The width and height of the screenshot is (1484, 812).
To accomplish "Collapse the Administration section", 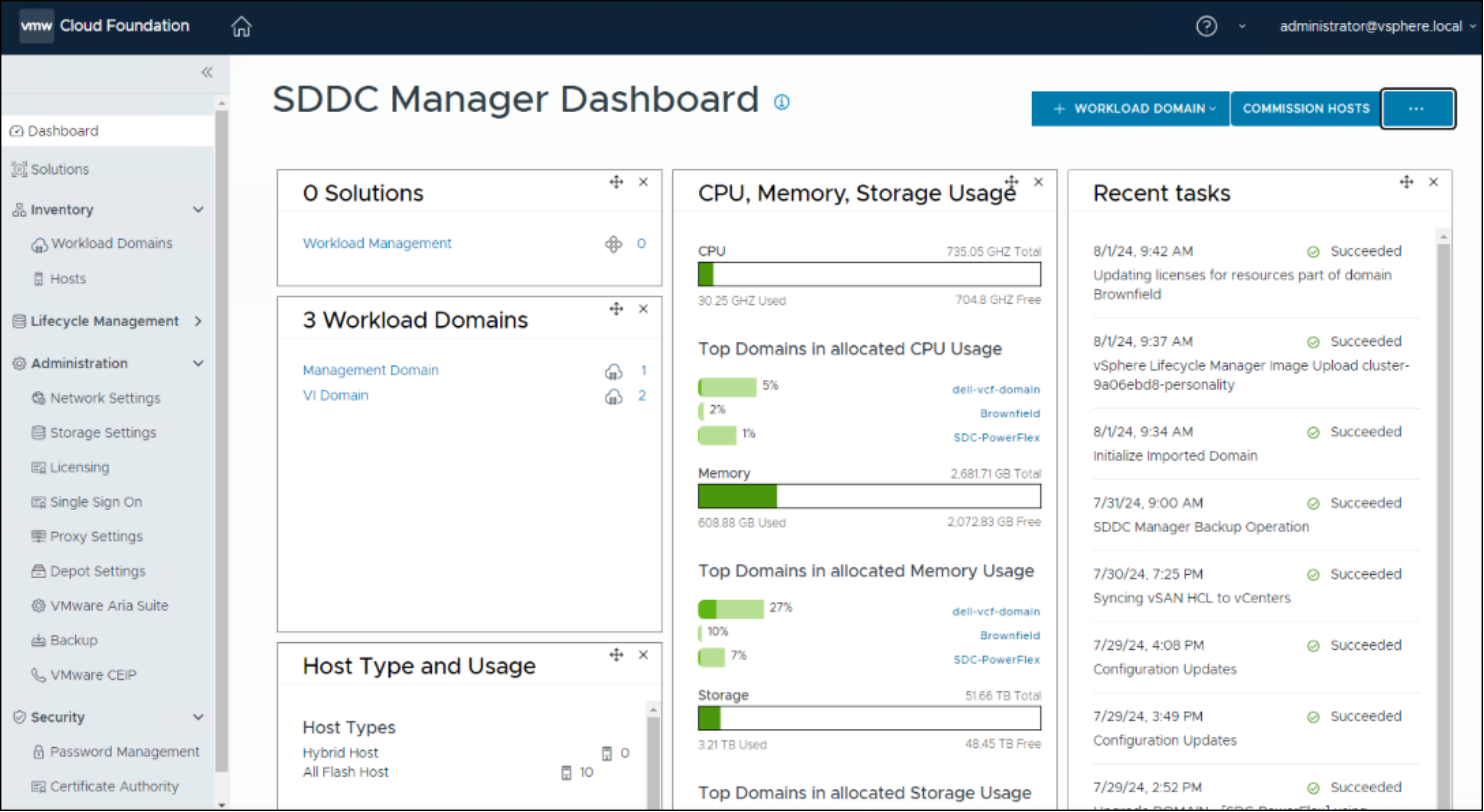I will (x=198, y=364).
